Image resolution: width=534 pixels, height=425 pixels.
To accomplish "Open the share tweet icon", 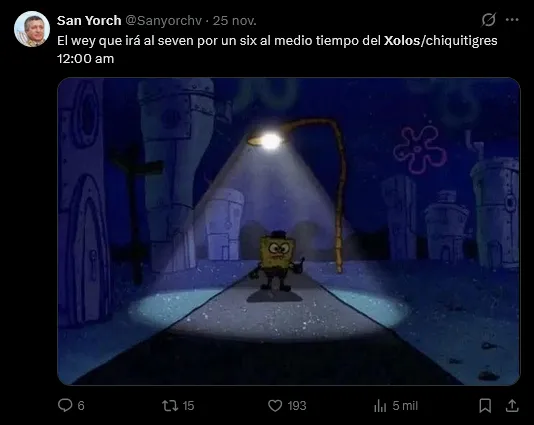I will click(x=512, y=406).
